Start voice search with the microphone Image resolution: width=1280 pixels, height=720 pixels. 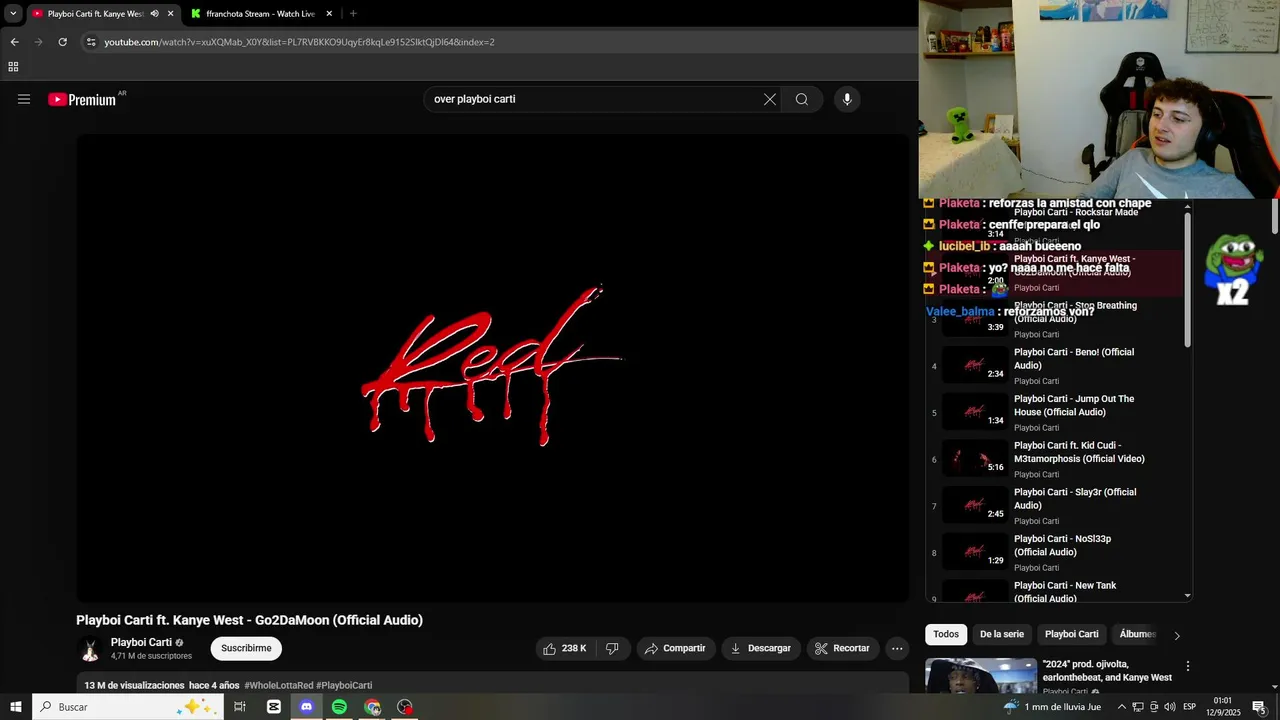point(847,99)
